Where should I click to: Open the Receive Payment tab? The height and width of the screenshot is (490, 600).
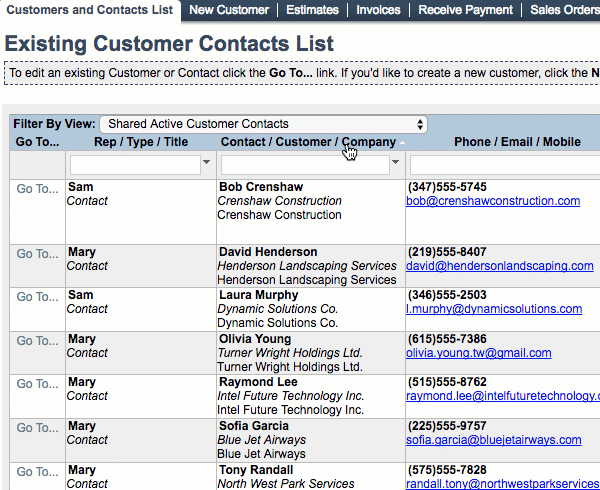tap(465, 10)
